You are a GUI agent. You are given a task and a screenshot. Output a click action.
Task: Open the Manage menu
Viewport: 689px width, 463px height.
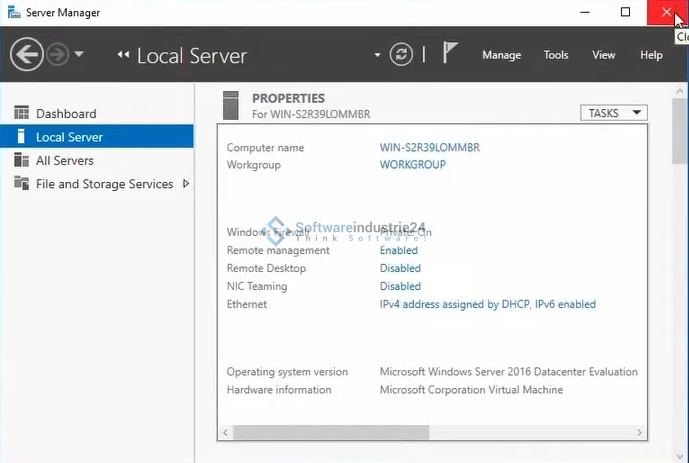501,55
